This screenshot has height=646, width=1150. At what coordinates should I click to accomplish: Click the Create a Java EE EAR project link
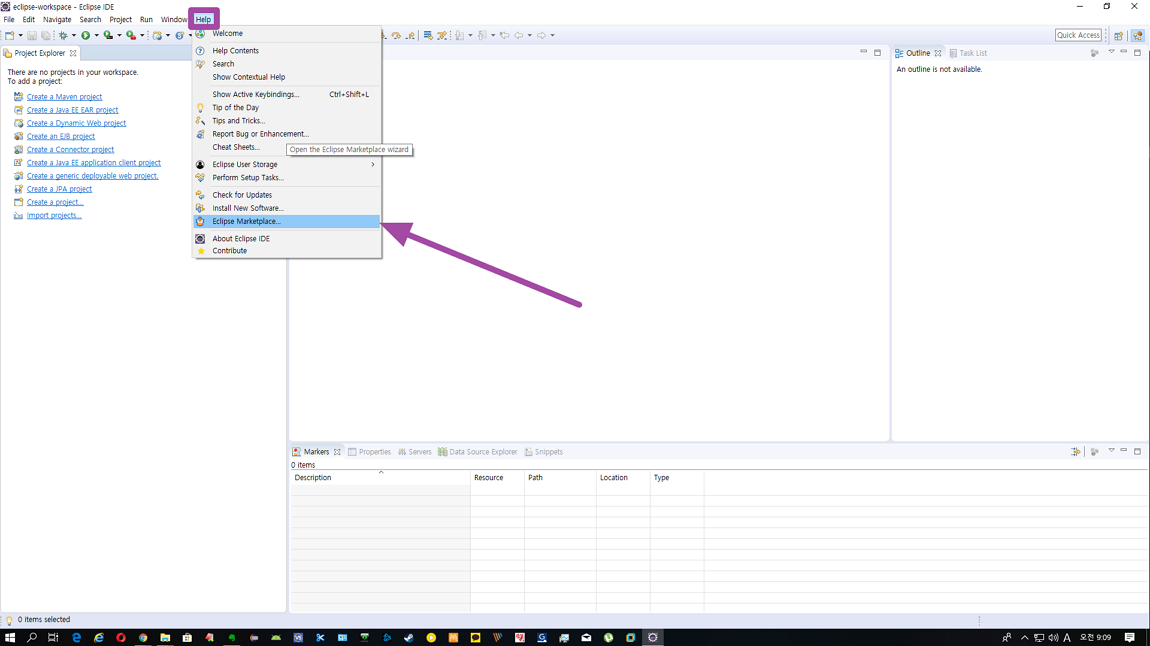pos(73,110)
